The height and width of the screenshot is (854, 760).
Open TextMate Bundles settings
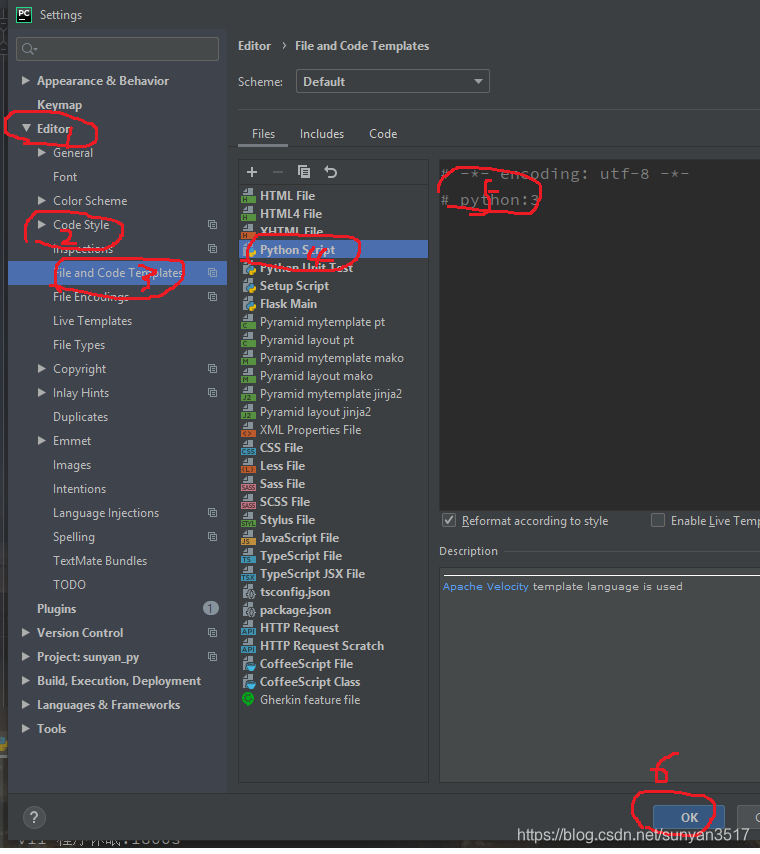pos(100,560)
